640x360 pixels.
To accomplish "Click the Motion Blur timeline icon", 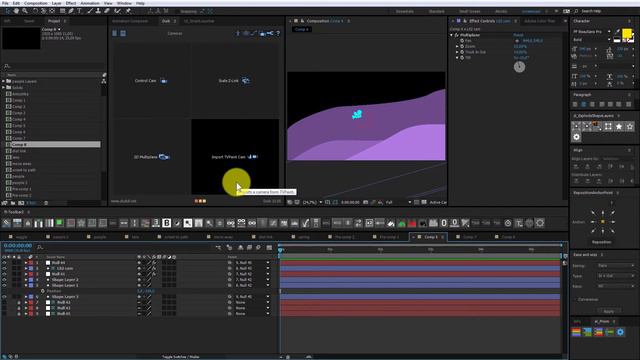I will 258,247.
